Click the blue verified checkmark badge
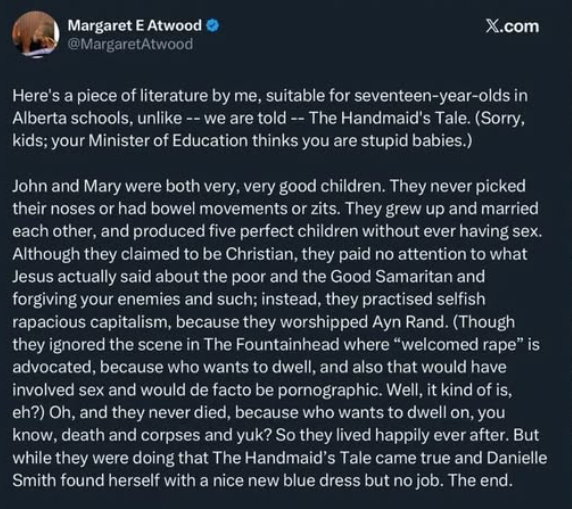Screen dimensions: 572x509 coord(213,26)
